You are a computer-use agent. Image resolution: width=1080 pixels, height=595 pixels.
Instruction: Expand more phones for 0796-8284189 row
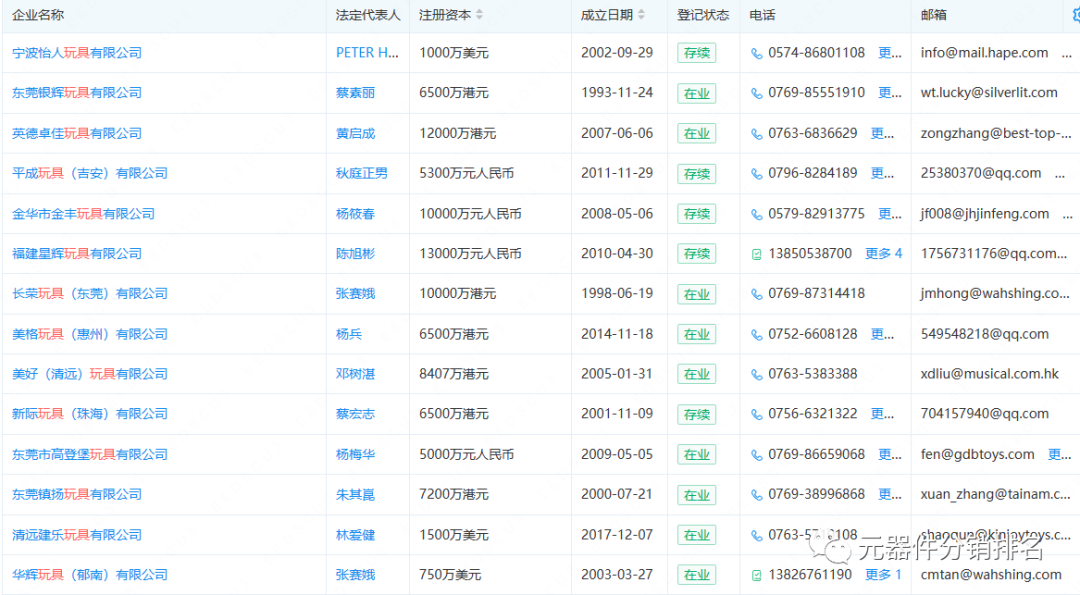point(882,173)
